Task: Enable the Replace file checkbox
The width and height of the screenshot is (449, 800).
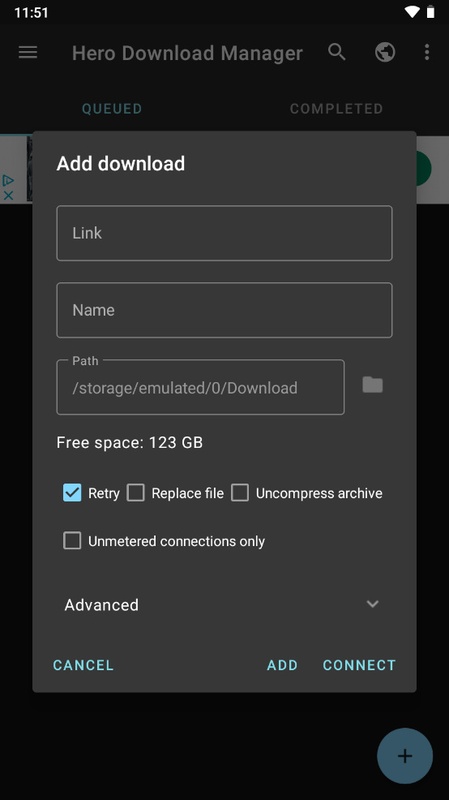Action: tap(136, 493)
